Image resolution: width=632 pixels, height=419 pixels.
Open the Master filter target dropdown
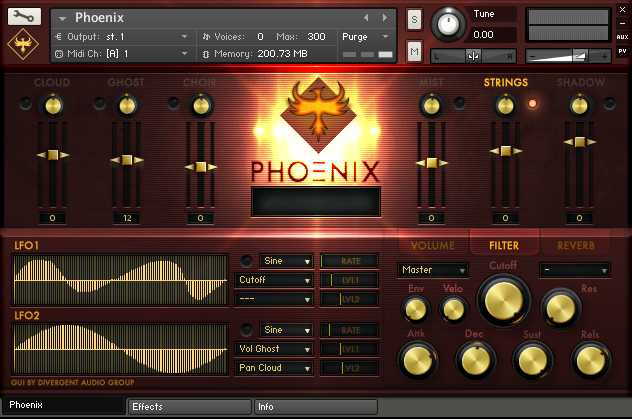coord(432,270)
